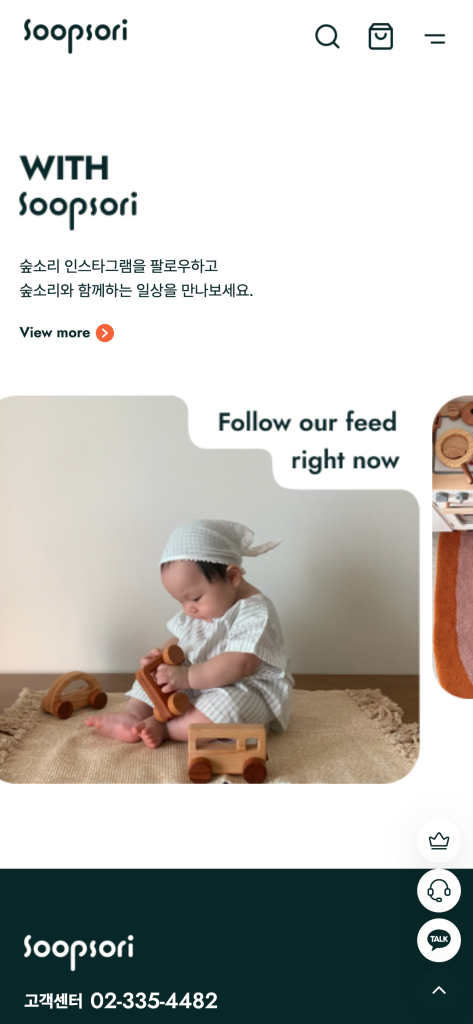The image size is (473, 1024).
Task: Open the KakaoTalk chat button
Action: coord(439,940)
